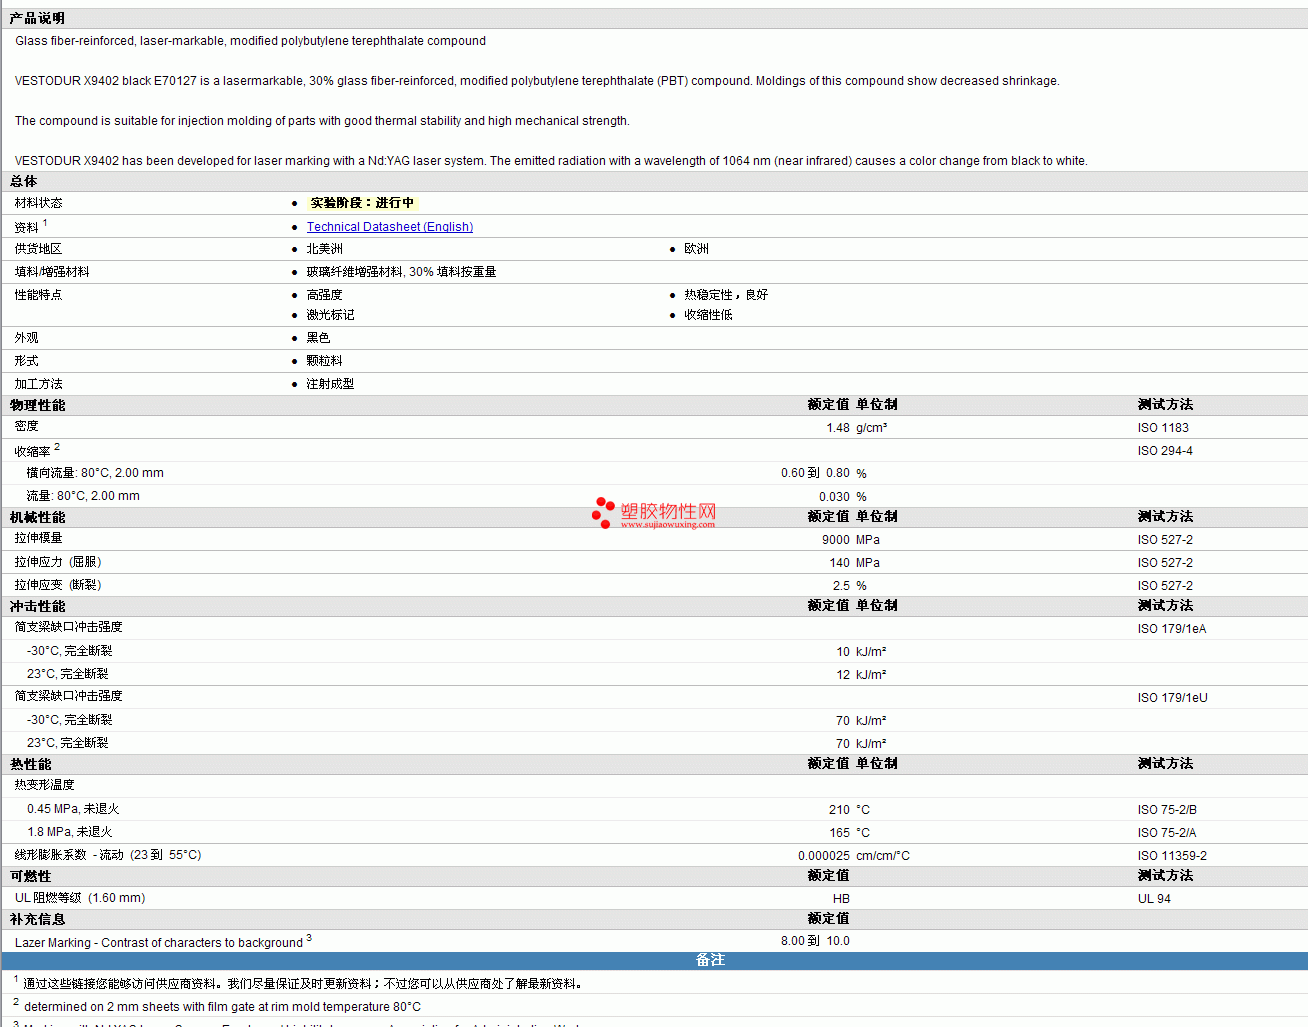Click the density value 1.48
The height and width of the screenshot is (1027, 1308).
pyautogui.click(x=838, y=428)
